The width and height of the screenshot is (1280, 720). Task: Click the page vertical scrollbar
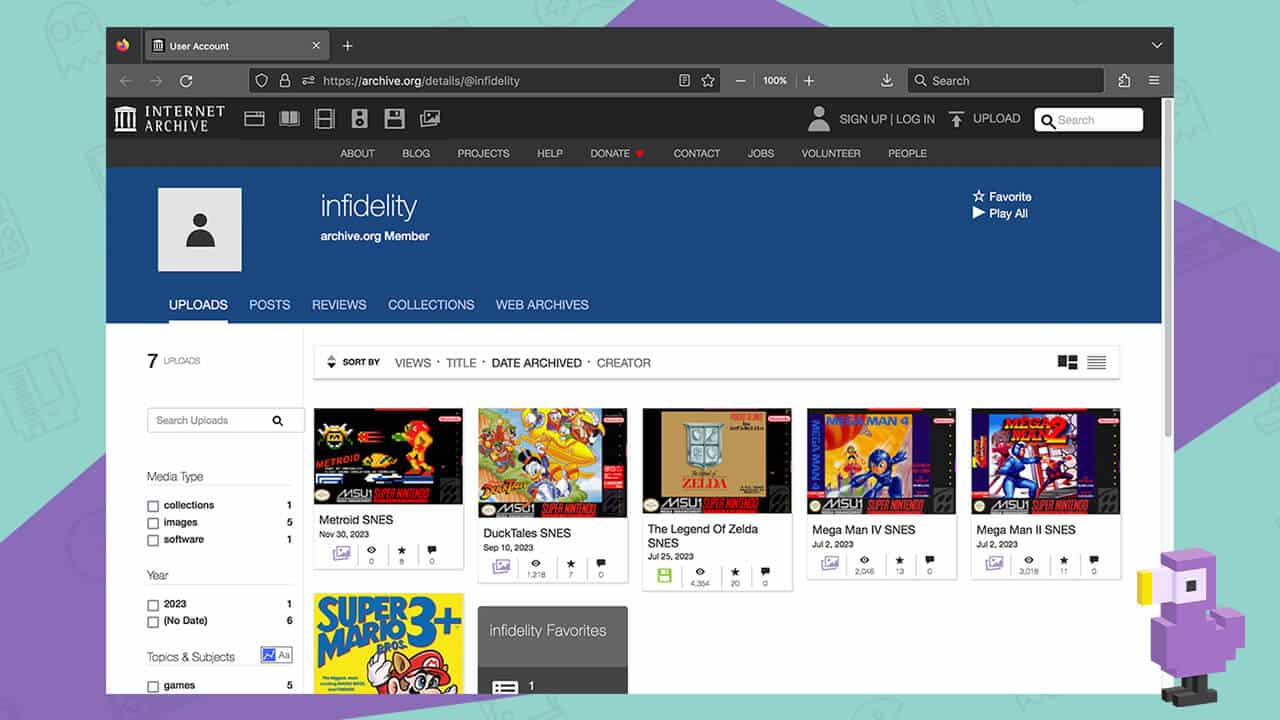click(1167, 270)
